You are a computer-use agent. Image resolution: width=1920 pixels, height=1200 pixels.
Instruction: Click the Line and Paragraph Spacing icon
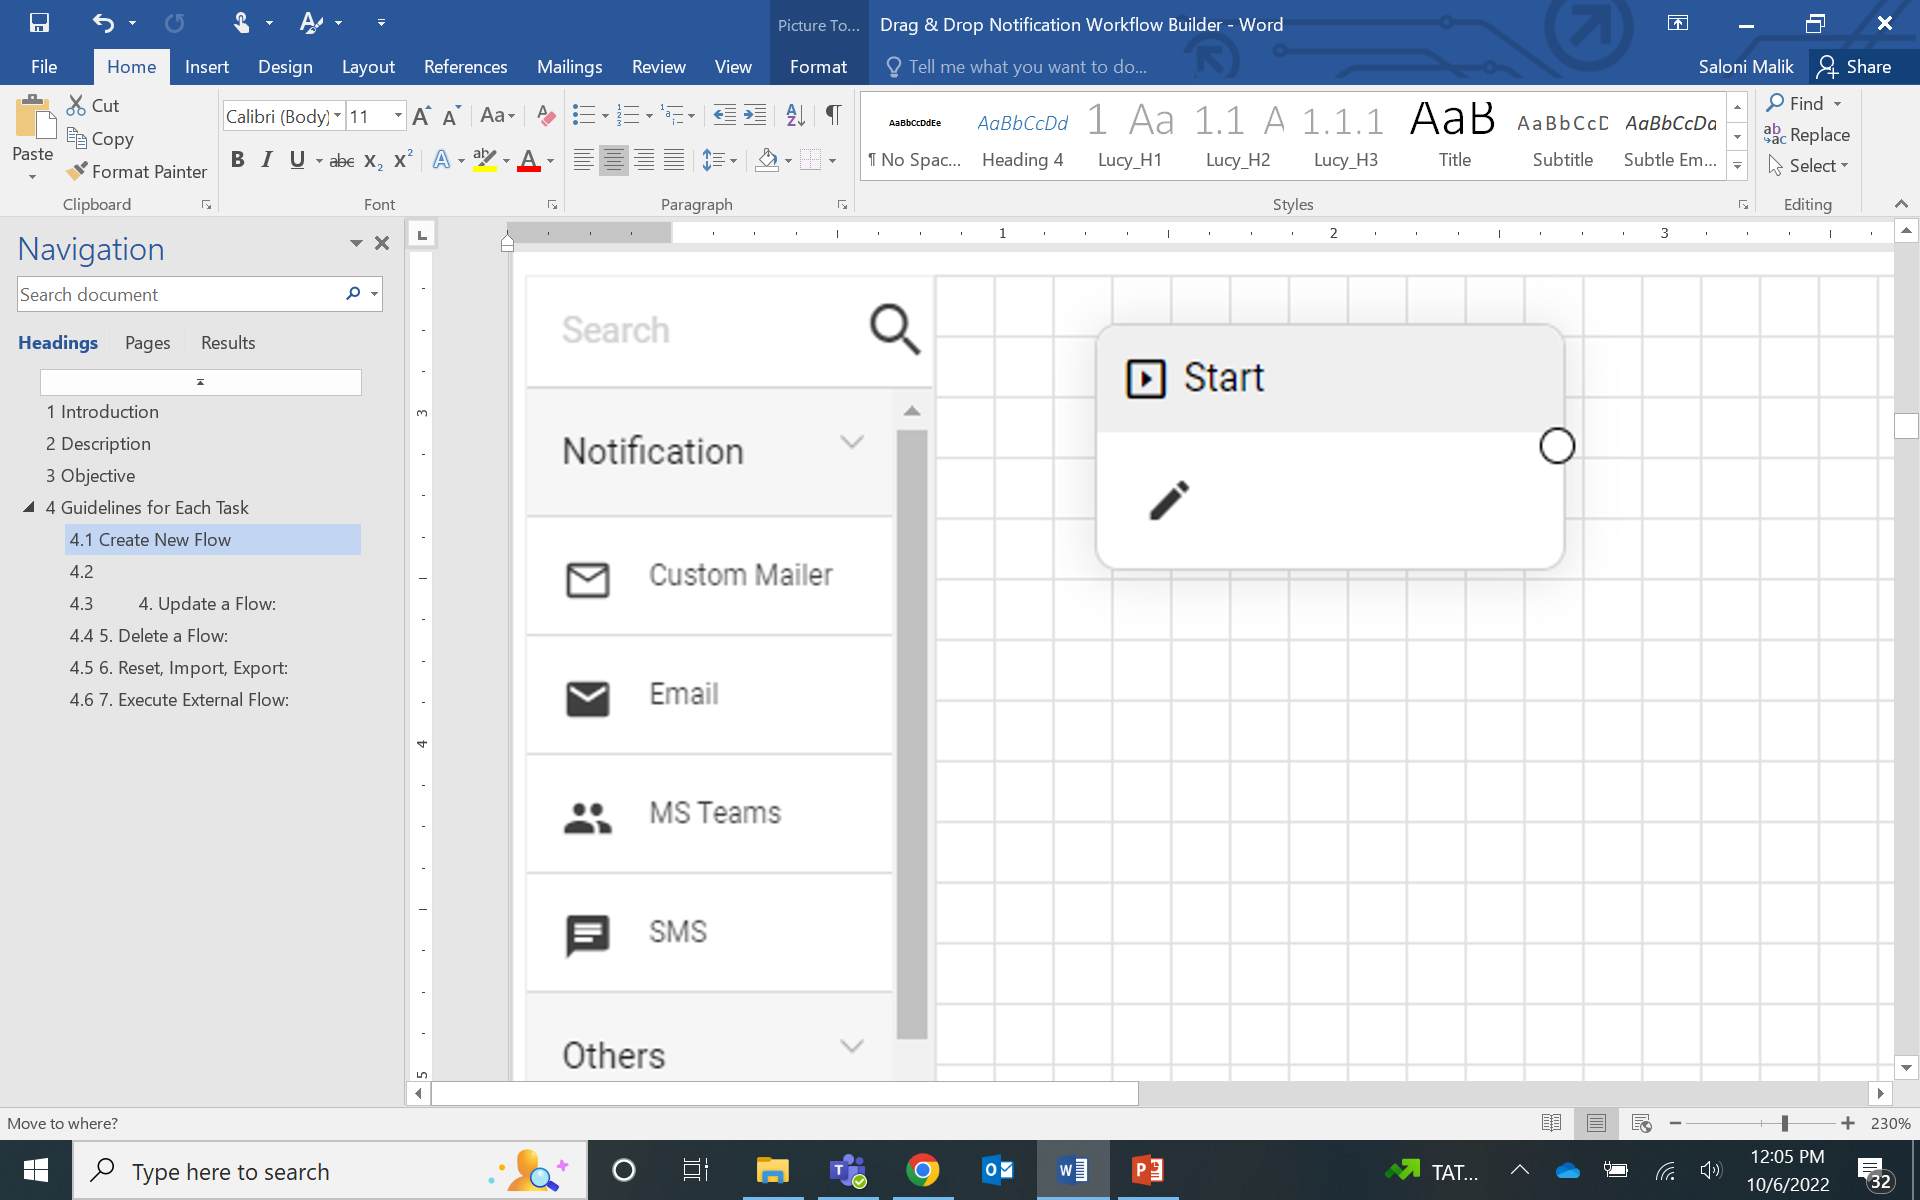[713, 160]
